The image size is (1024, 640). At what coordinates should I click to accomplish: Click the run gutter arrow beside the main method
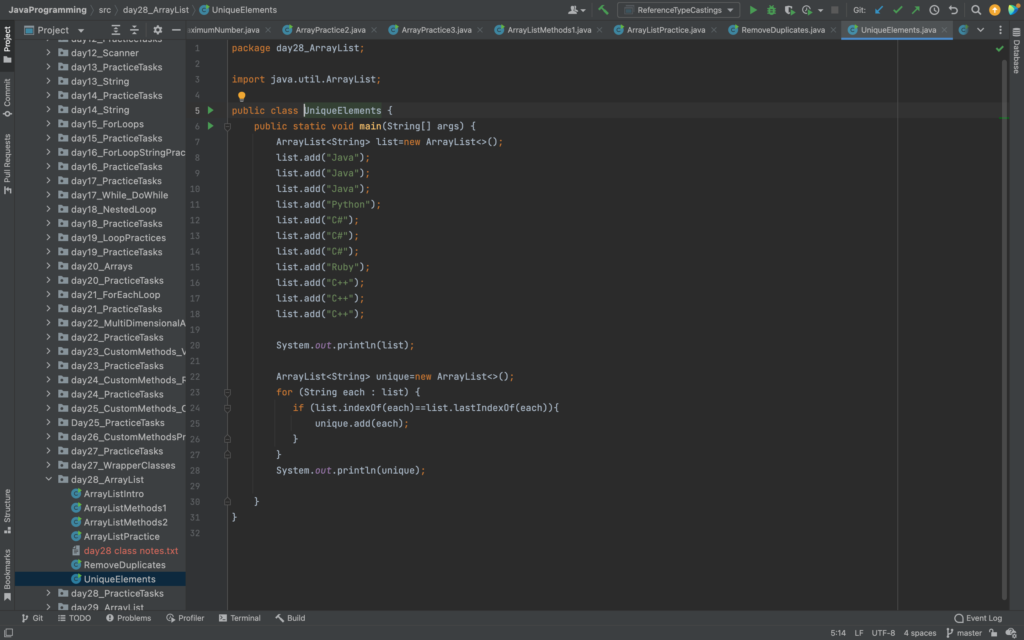tap(210, 126)
